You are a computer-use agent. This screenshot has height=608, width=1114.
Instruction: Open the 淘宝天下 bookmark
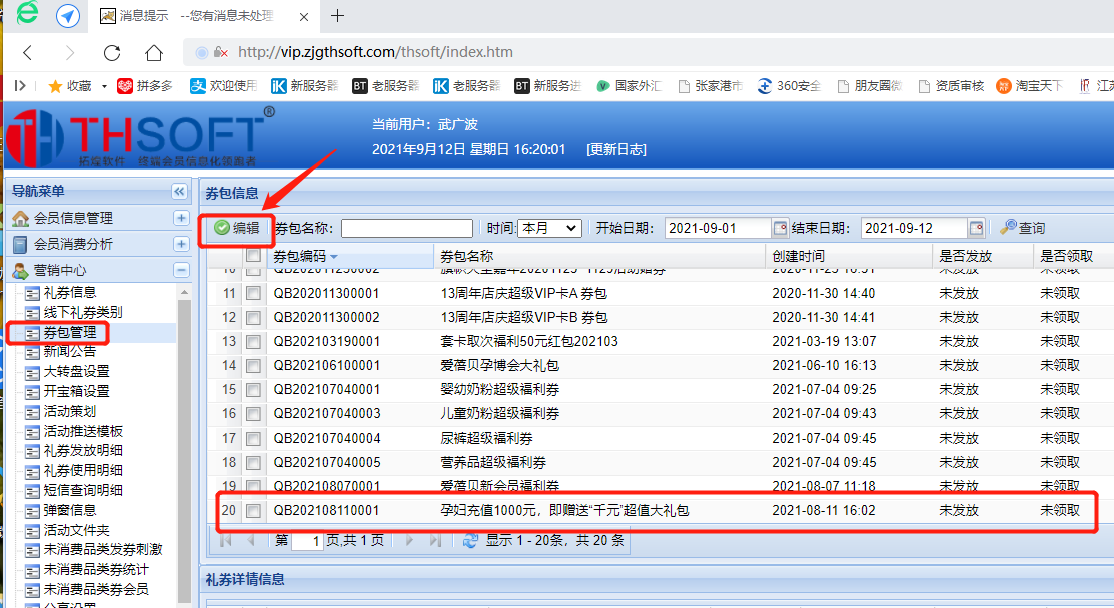pyautogui.click(x=1029, y=86)
